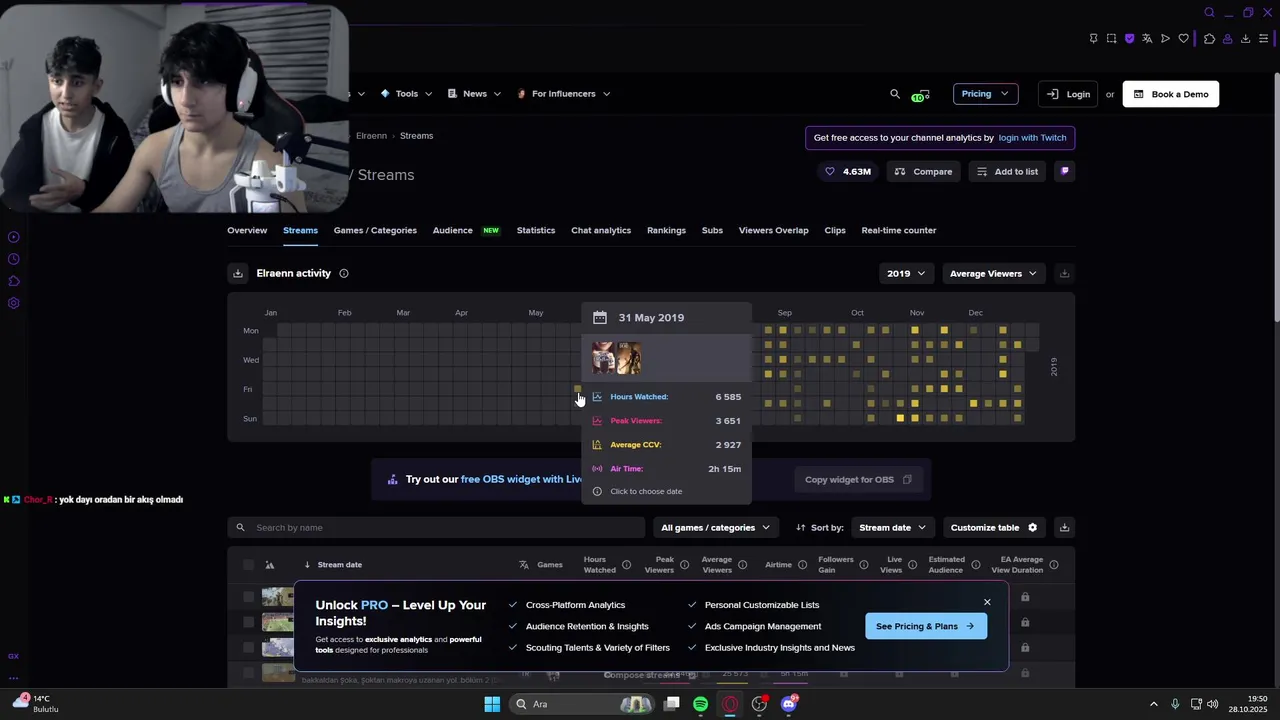Click login with Twitch link

point(1032,138)
